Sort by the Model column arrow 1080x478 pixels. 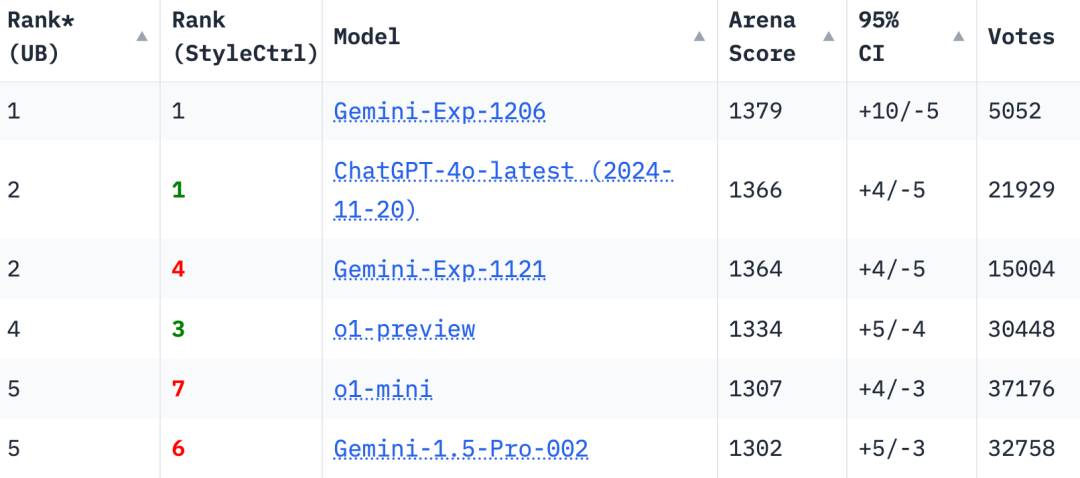tap(699, 37)
